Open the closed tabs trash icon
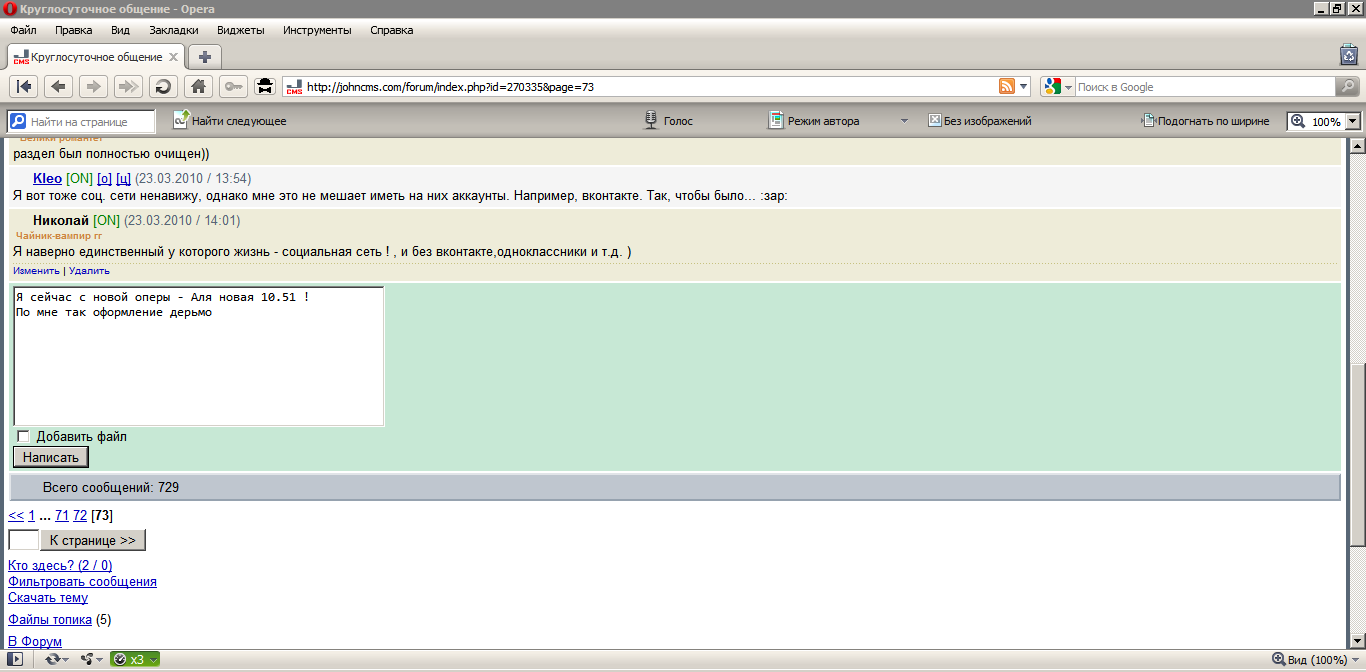Viewport: 1366px width, 672px height. point(1348,55)
